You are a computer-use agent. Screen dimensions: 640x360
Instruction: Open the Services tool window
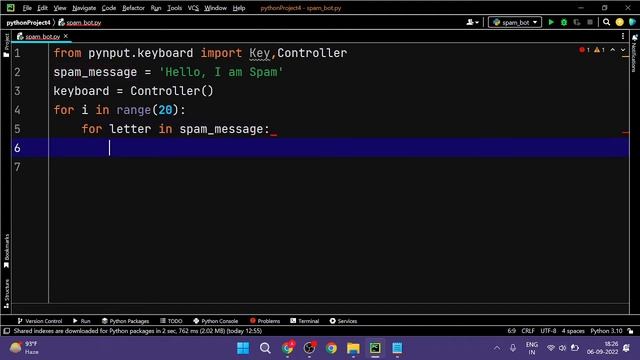coord(343,321)
